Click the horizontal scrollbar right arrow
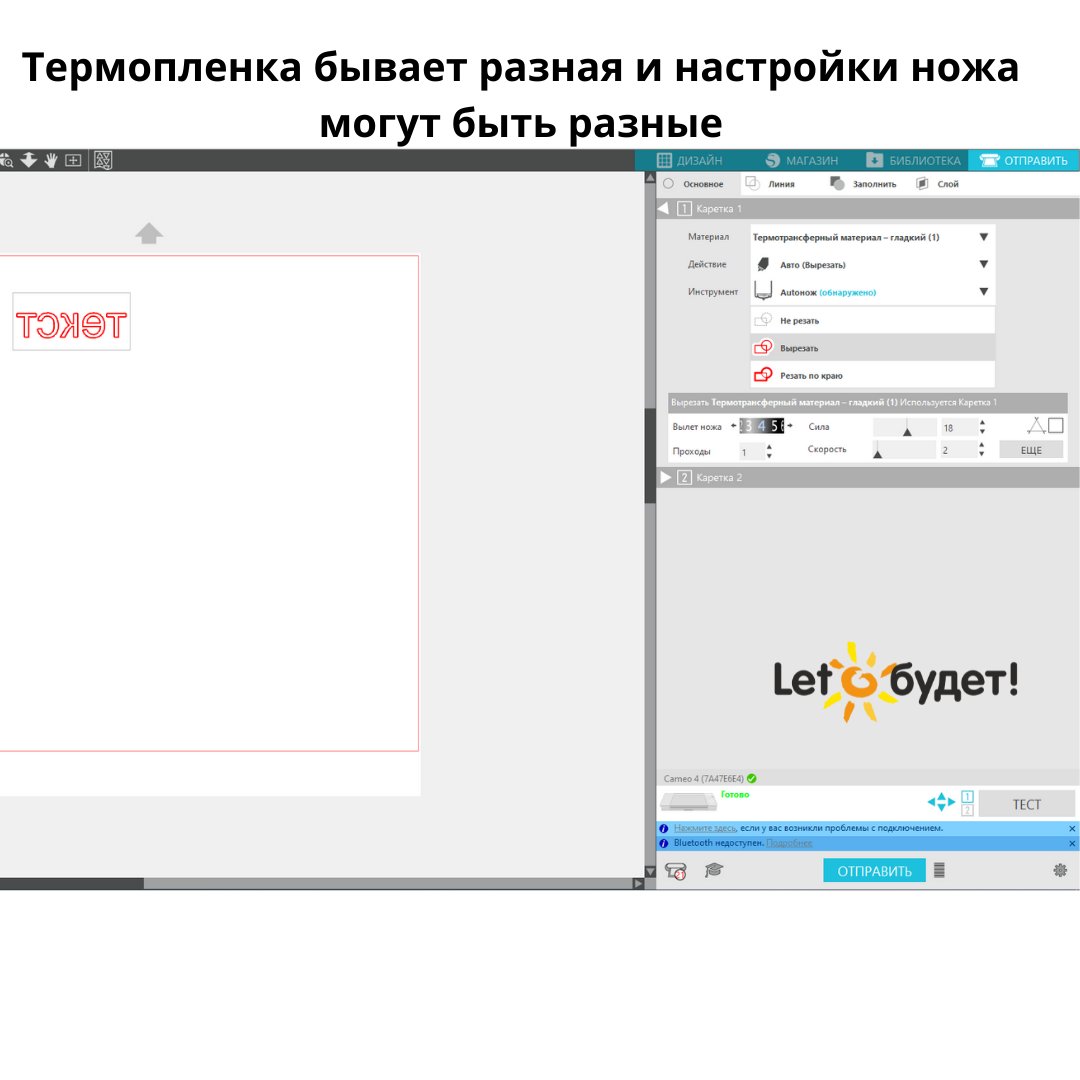Viewport: 1080px width, 1080px height. click(x=638, y=883)
